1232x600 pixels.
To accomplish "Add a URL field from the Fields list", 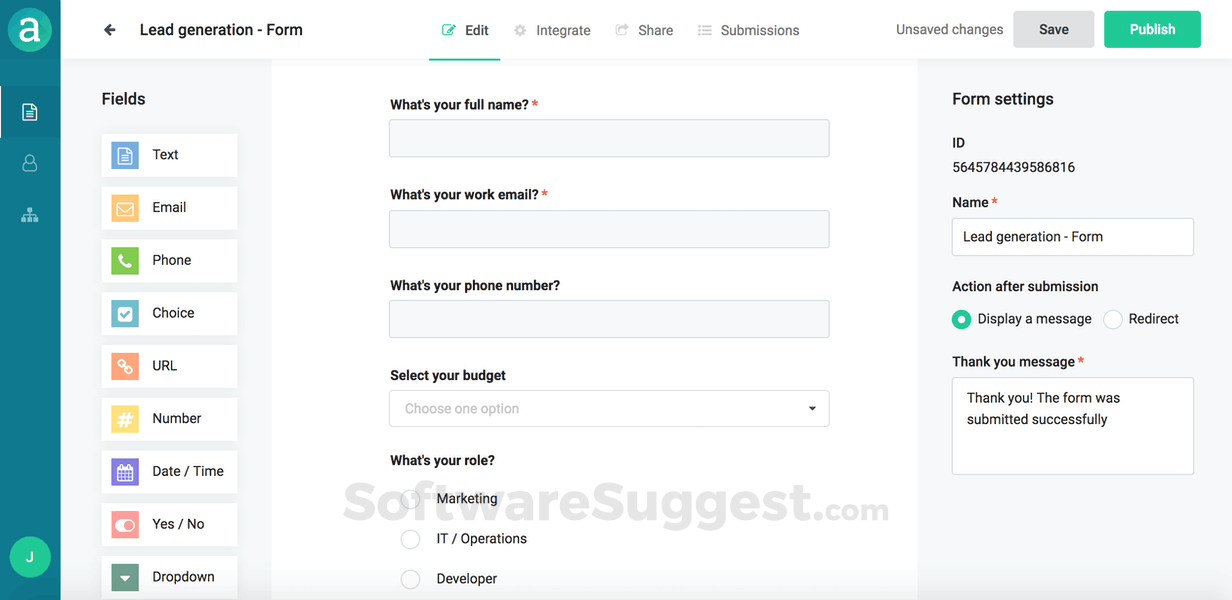I will (x=169, y=366).
